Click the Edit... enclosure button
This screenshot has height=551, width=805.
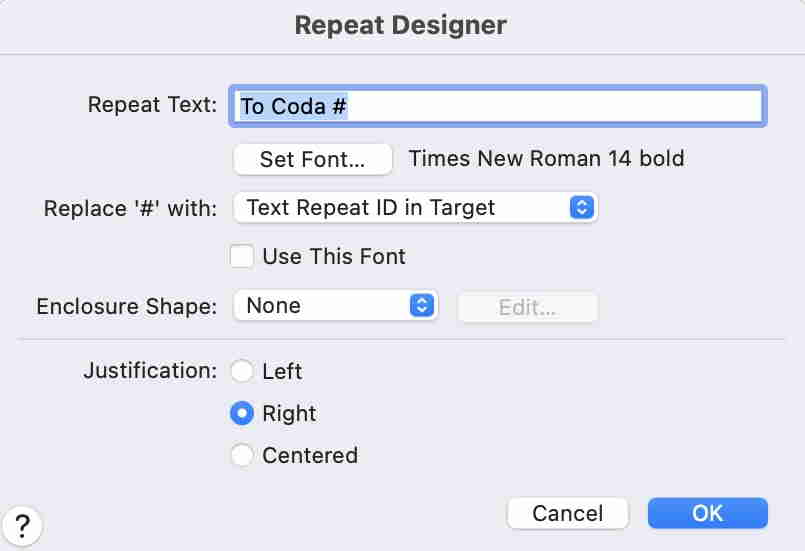pos(527,307)
